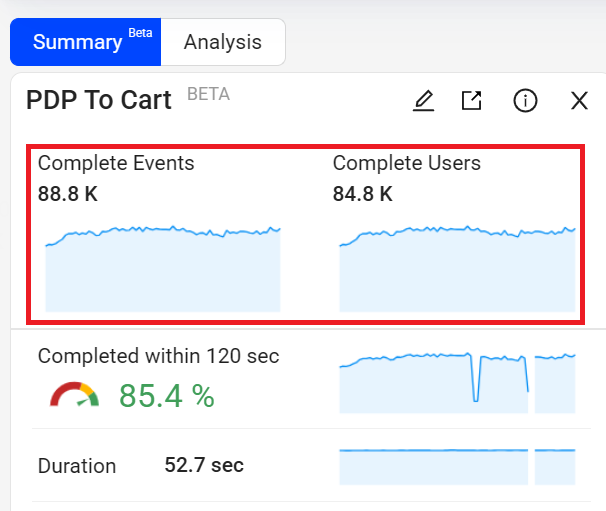
Task: Close the PDP To Cart panel
Action: click(579, 100)
